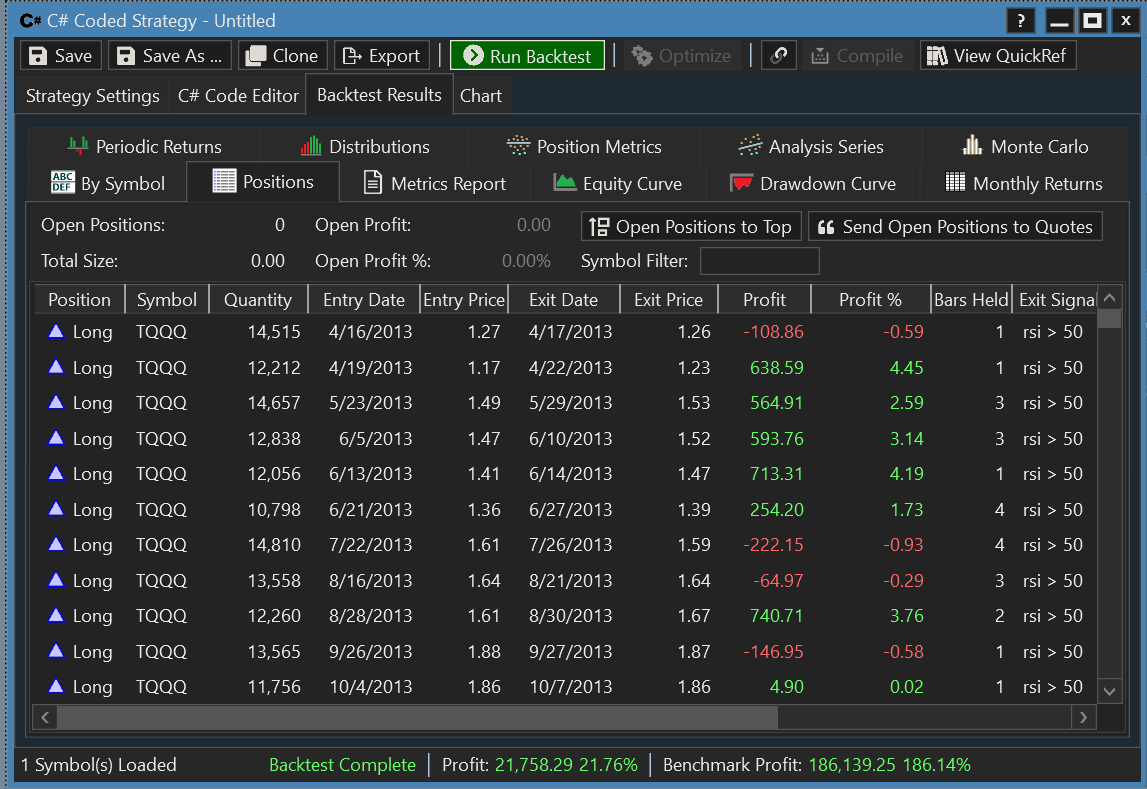
Task: Clone the current strategy
Action: [283, 56]
